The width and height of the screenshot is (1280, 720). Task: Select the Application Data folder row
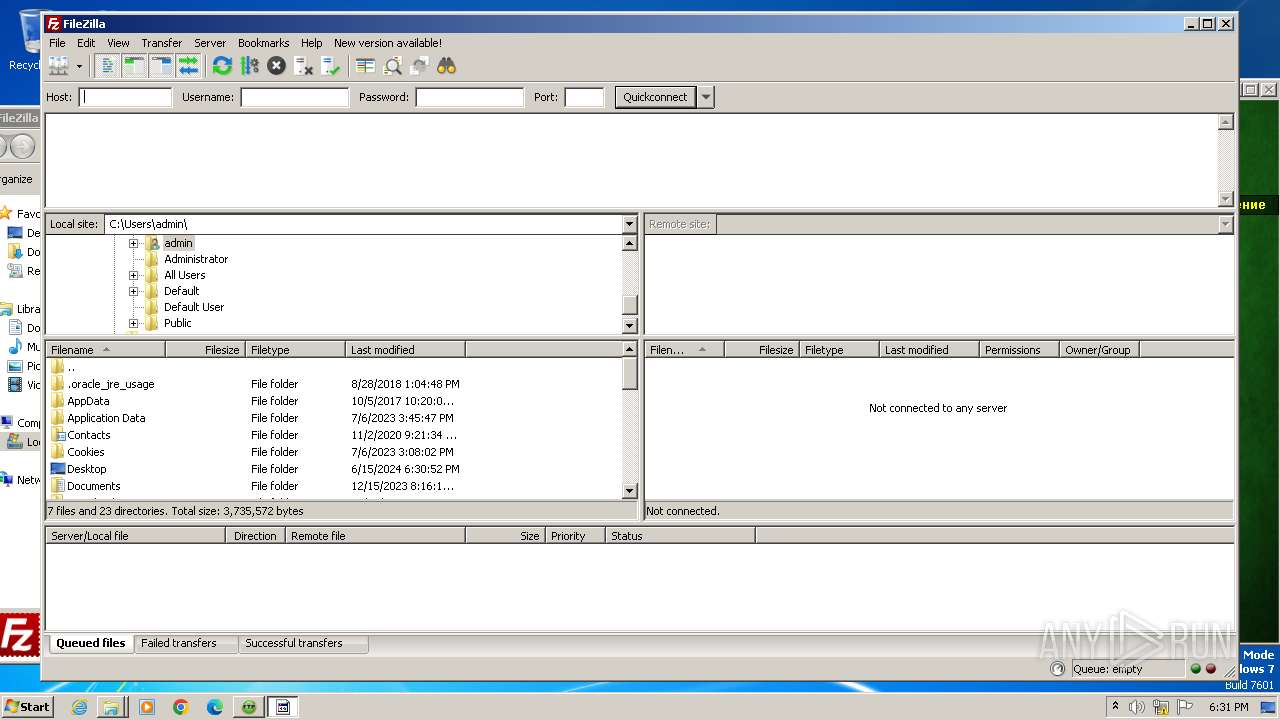(x=334, y=418)
